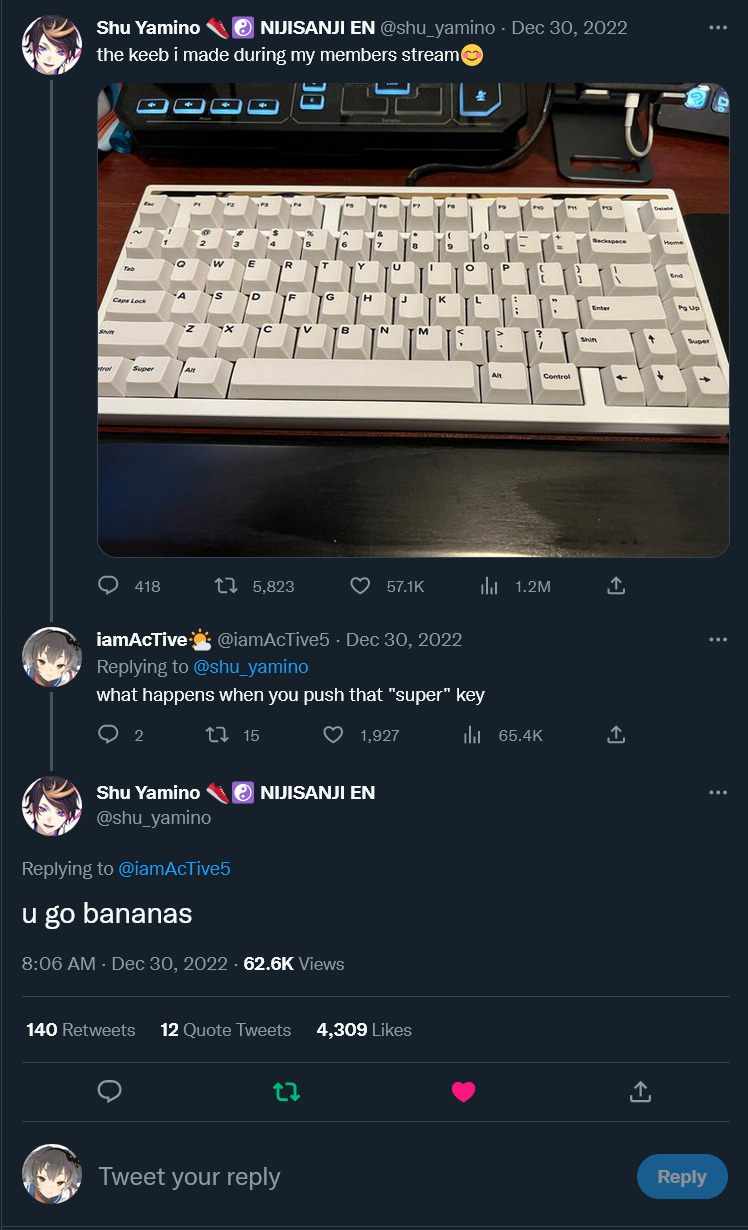The width and height of the screenshot is (748, 1230).
Task: Open the 12 Quote Tweets list
Action: [225, 1029]
